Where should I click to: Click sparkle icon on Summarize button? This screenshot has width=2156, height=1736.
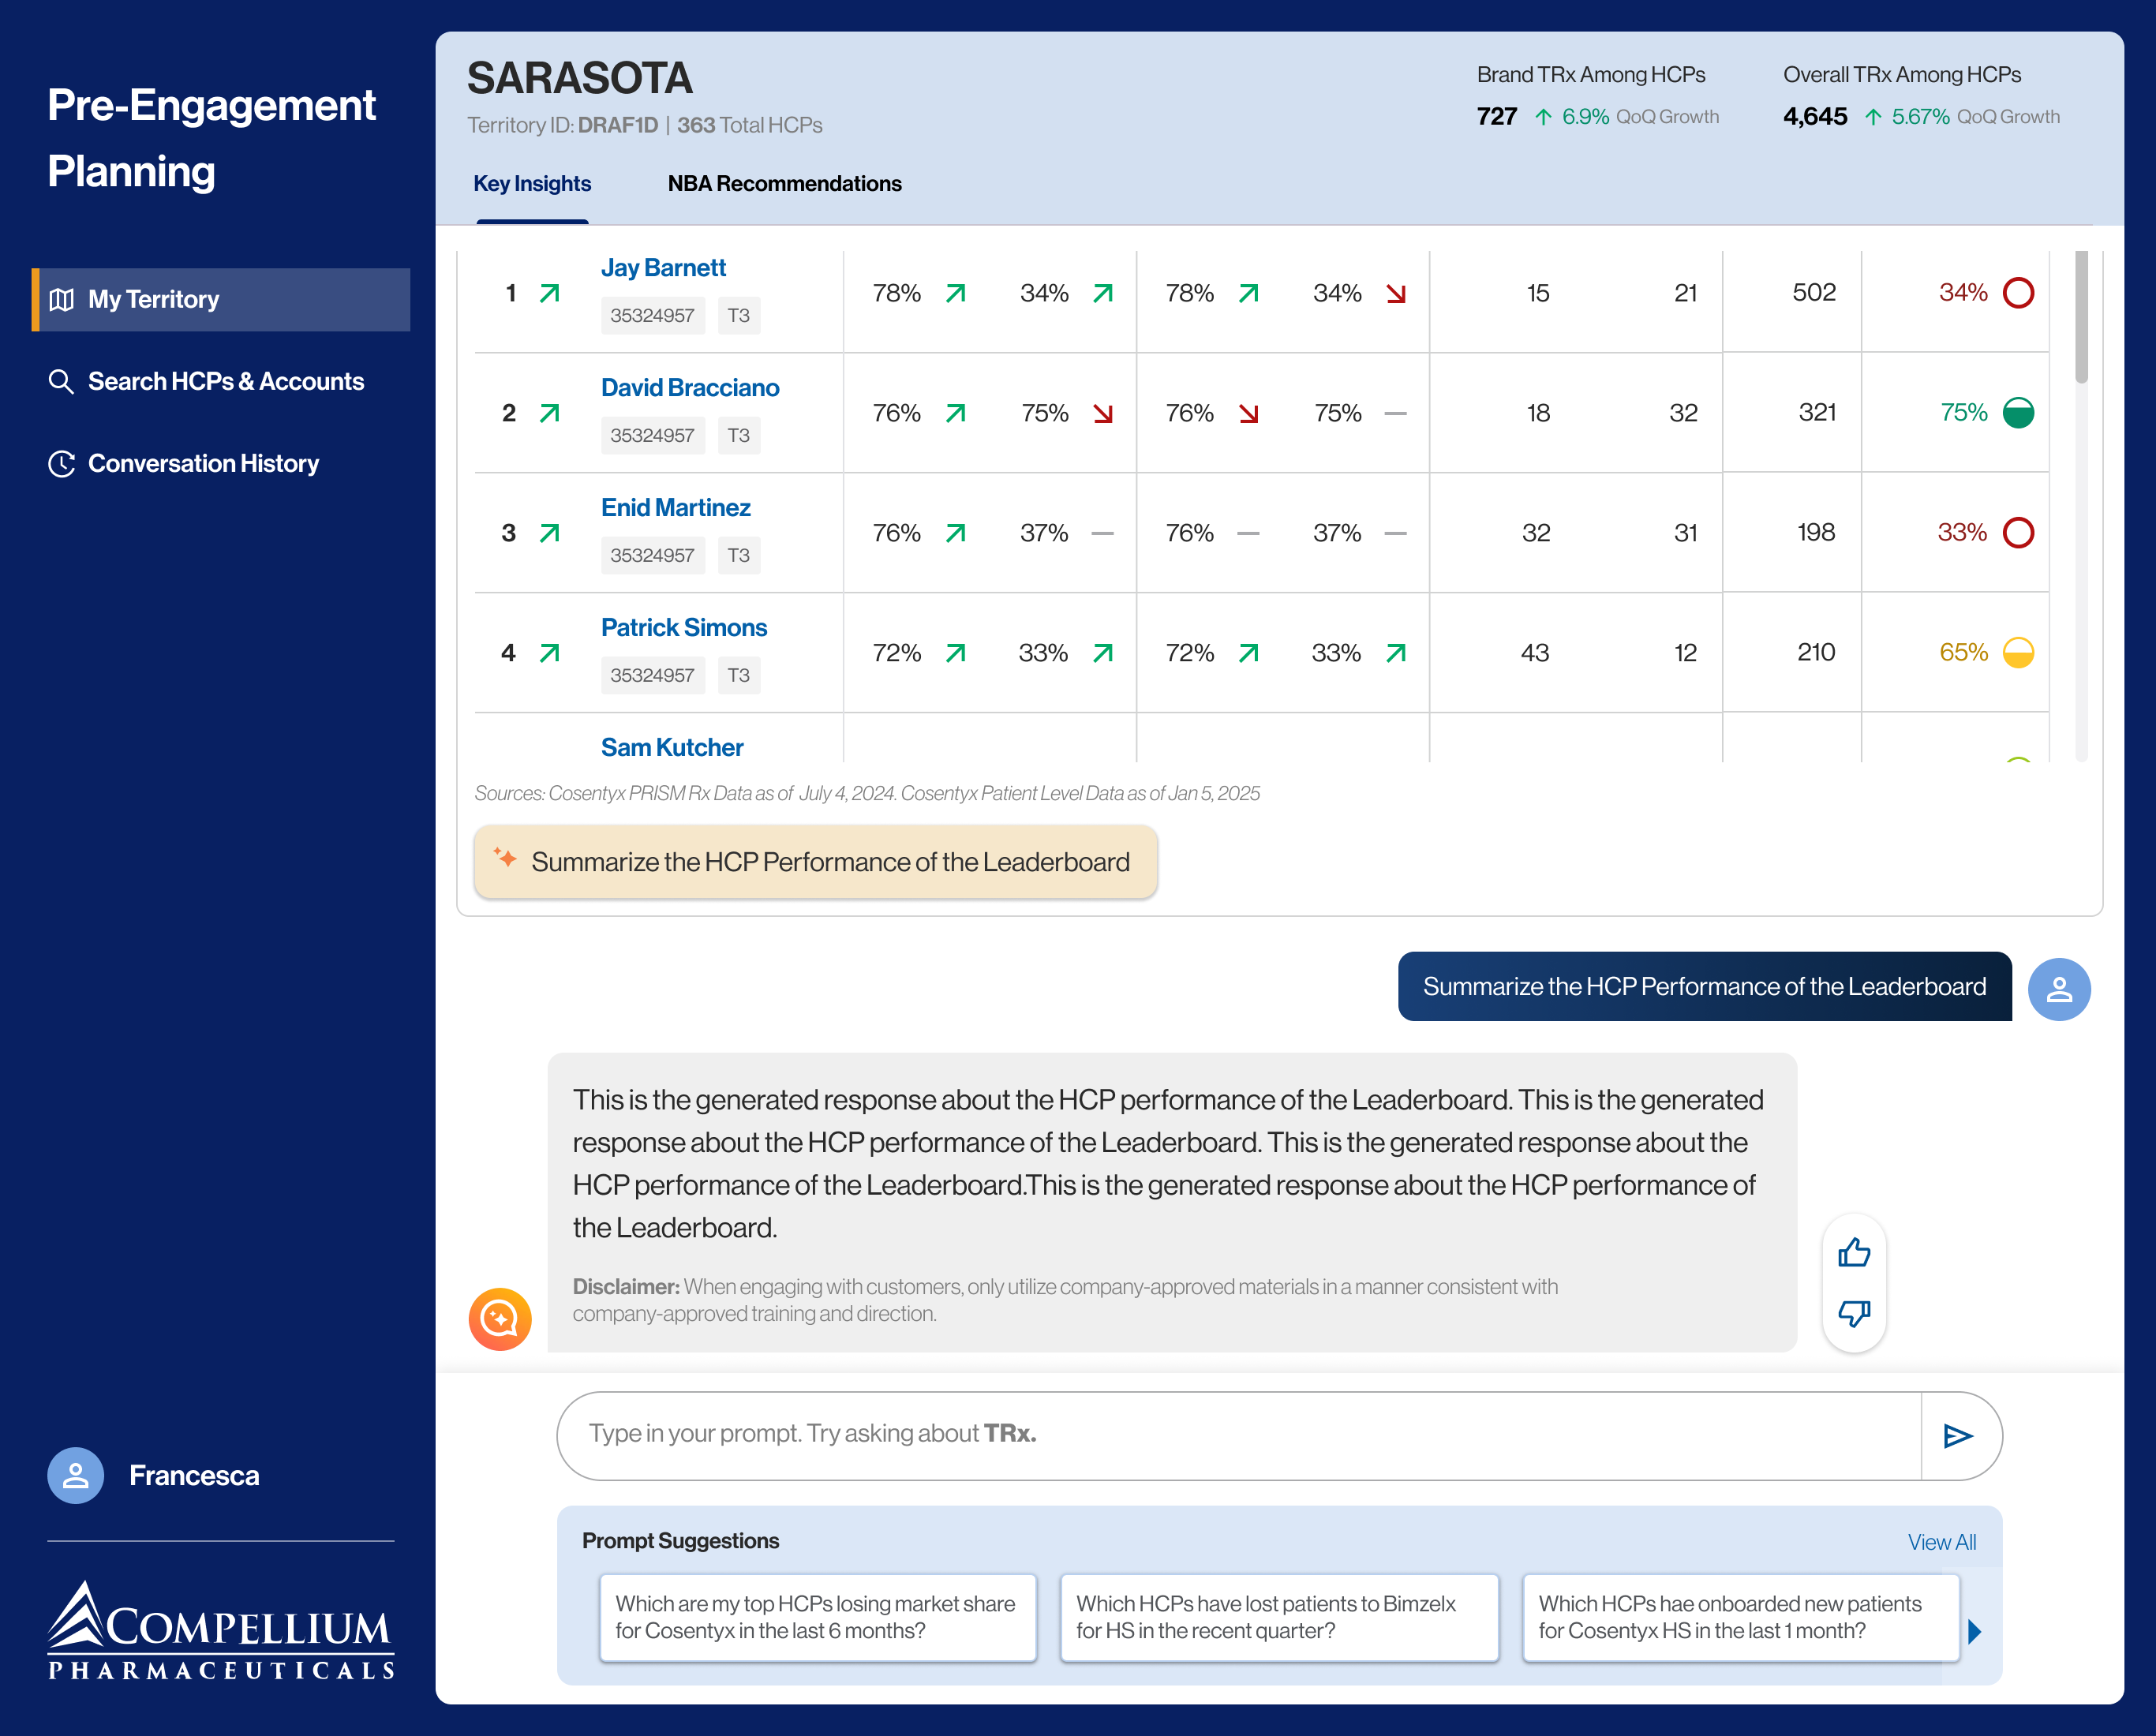505,858
